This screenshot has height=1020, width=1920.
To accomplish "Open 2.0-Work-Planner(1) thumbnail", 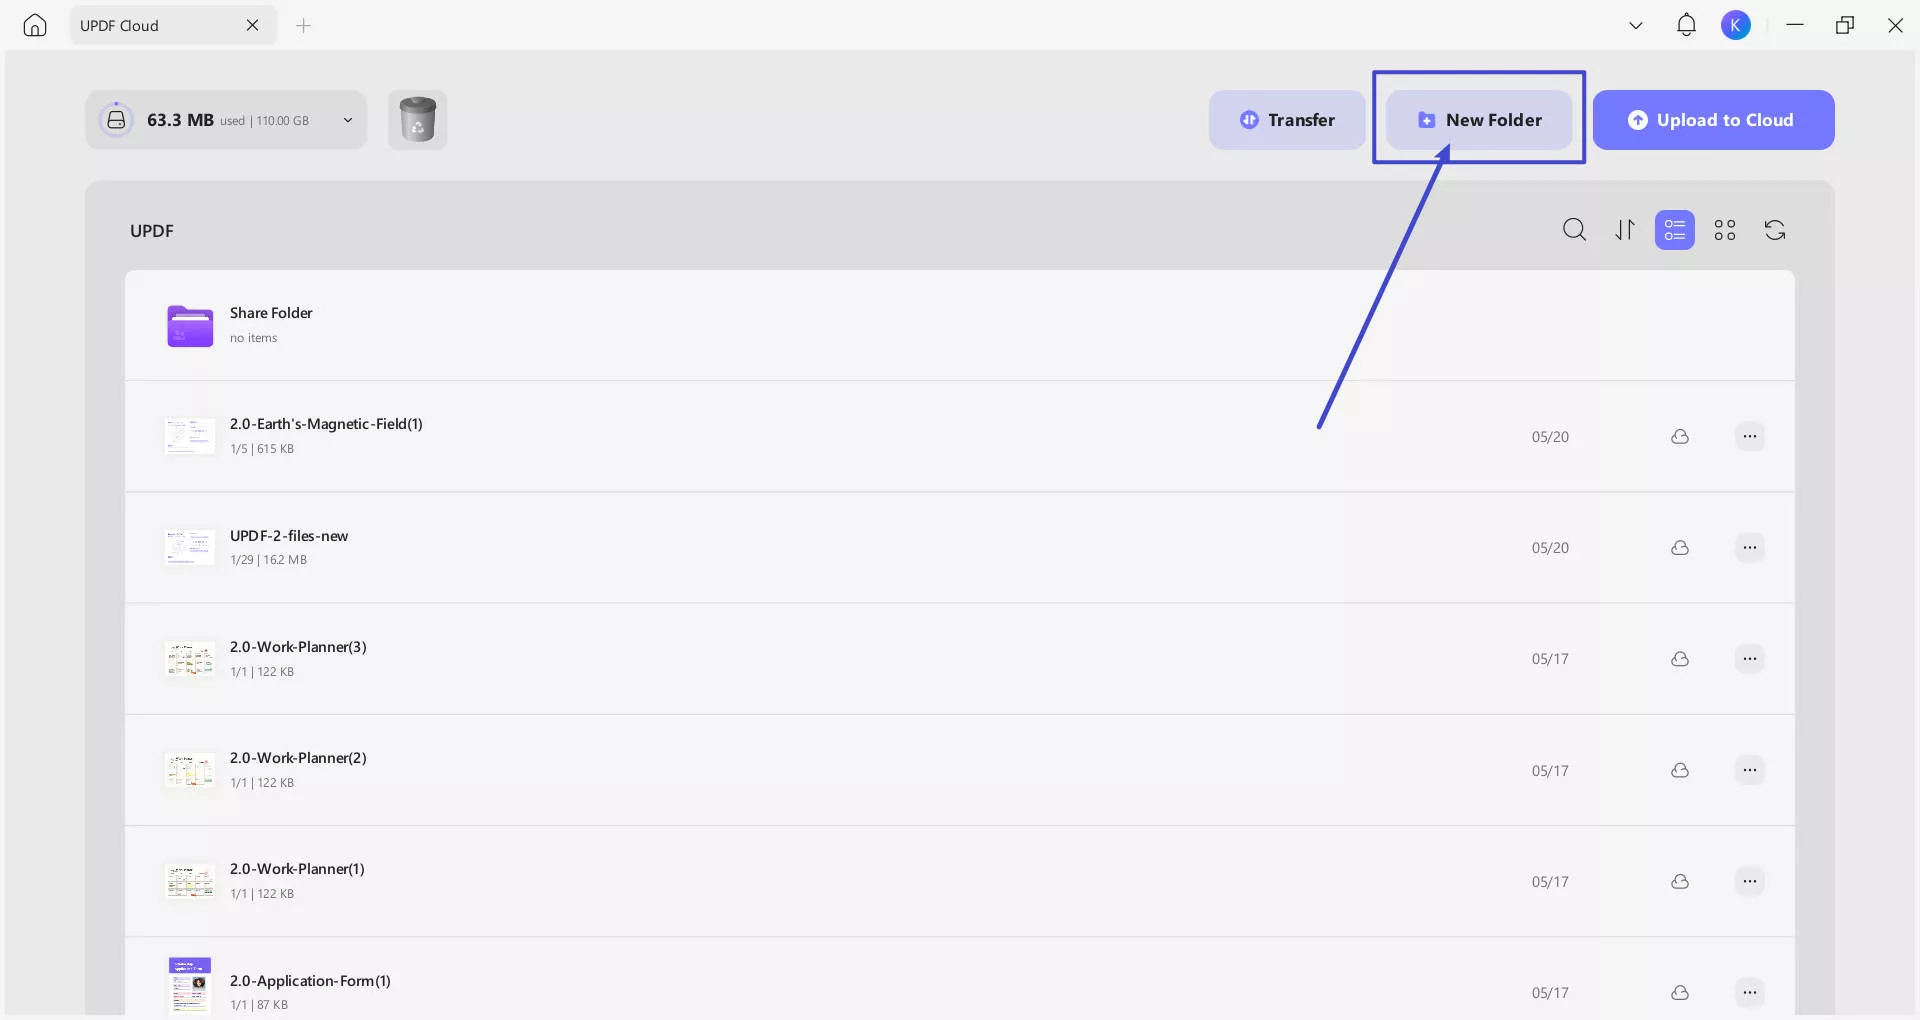I will pyautogui.click(x=190, y=881).
